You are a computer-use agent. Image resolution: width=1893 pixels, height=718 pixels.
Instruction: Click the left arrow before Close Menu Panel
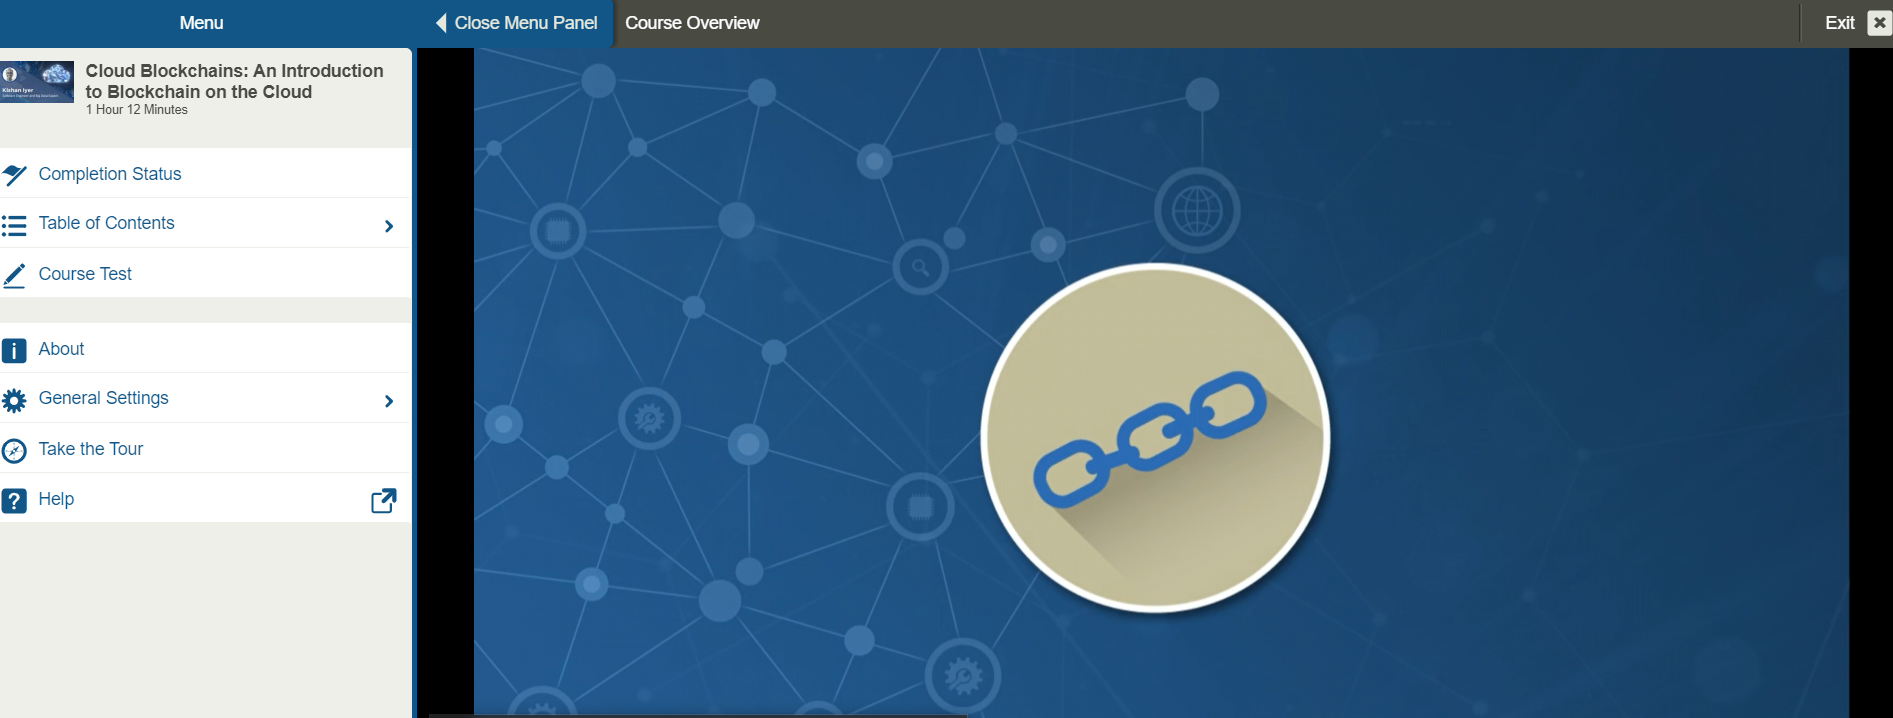(x=441, y=23)
